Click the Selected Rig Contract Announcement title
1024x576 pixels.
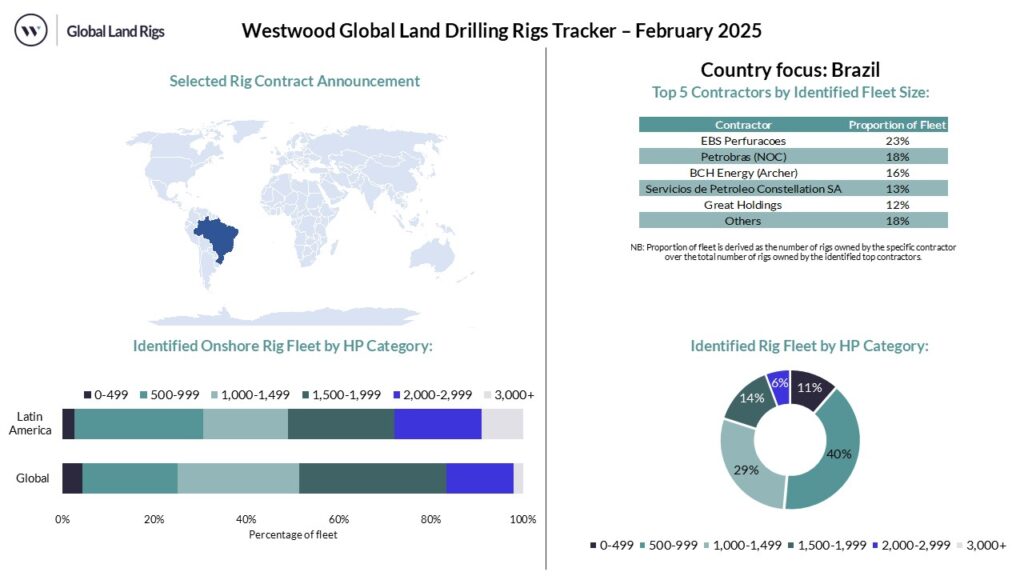pyautogui.click(x=292, y=81)
